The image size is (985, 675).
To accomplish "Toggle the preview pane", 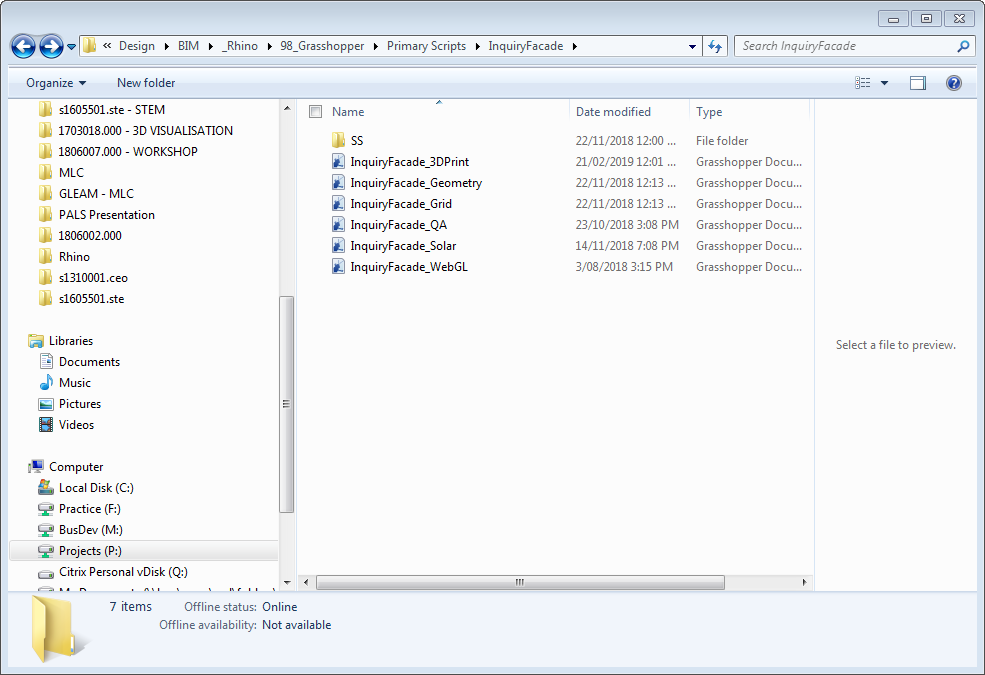I will click(x=918, y=83).
